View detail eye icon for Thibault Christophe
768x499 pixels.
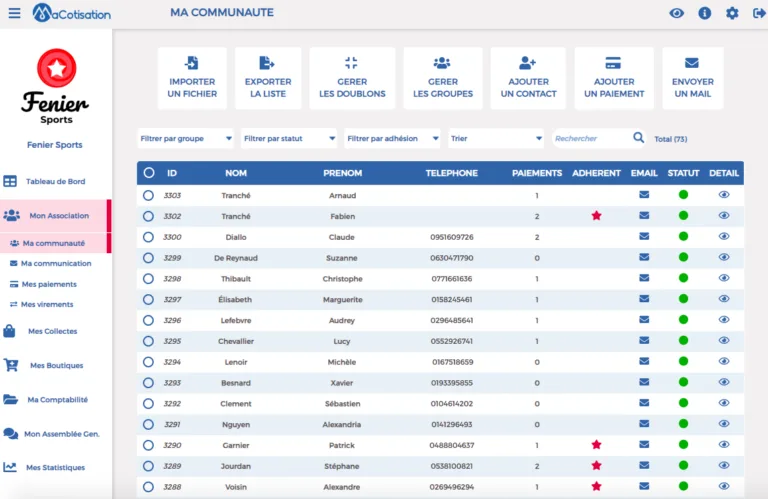click(724, 278)
